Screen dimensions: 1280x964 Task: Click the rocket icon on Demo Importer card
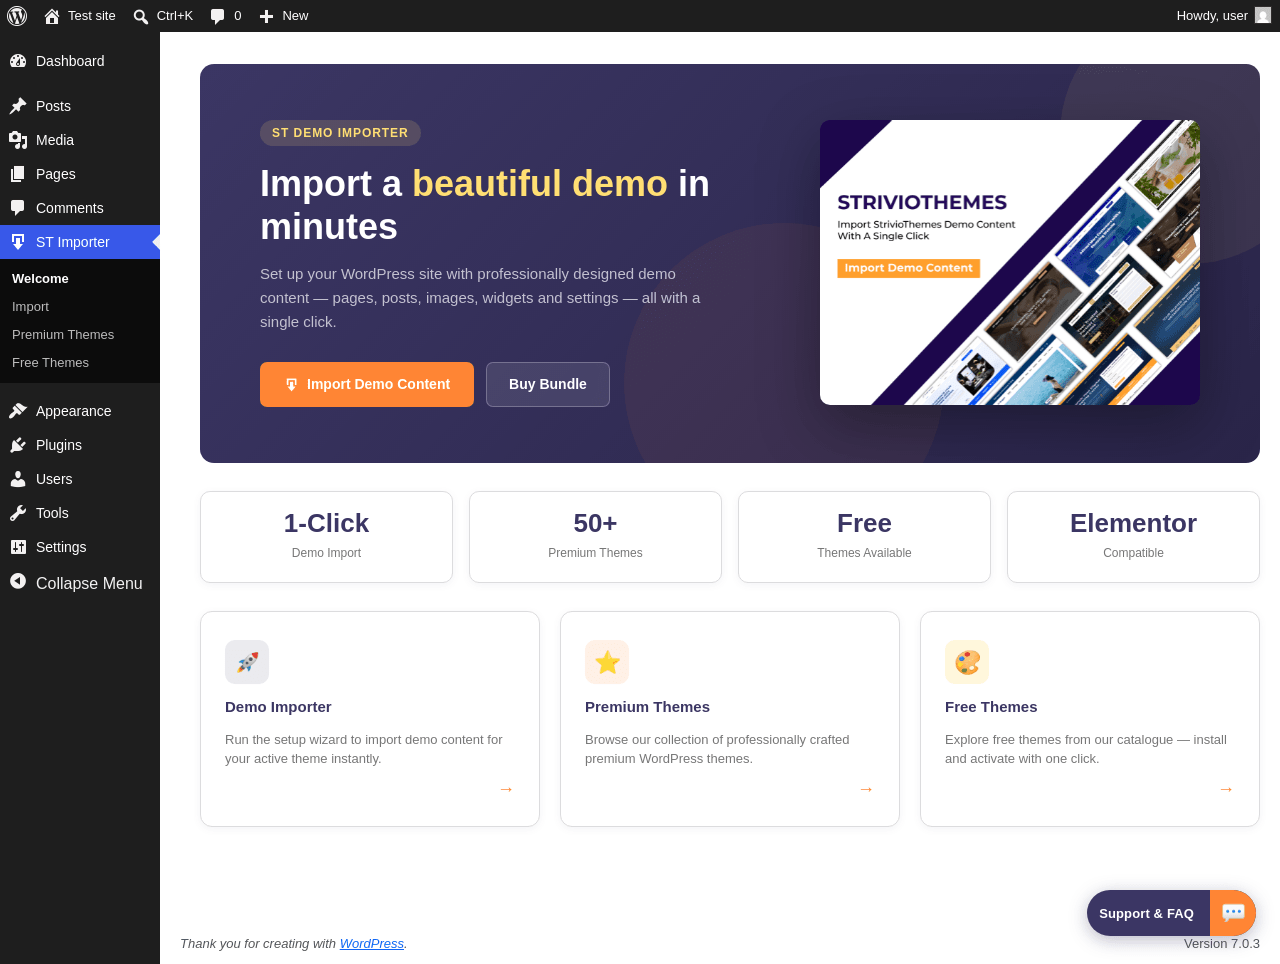pyautogui.click(x=247, y=662)
